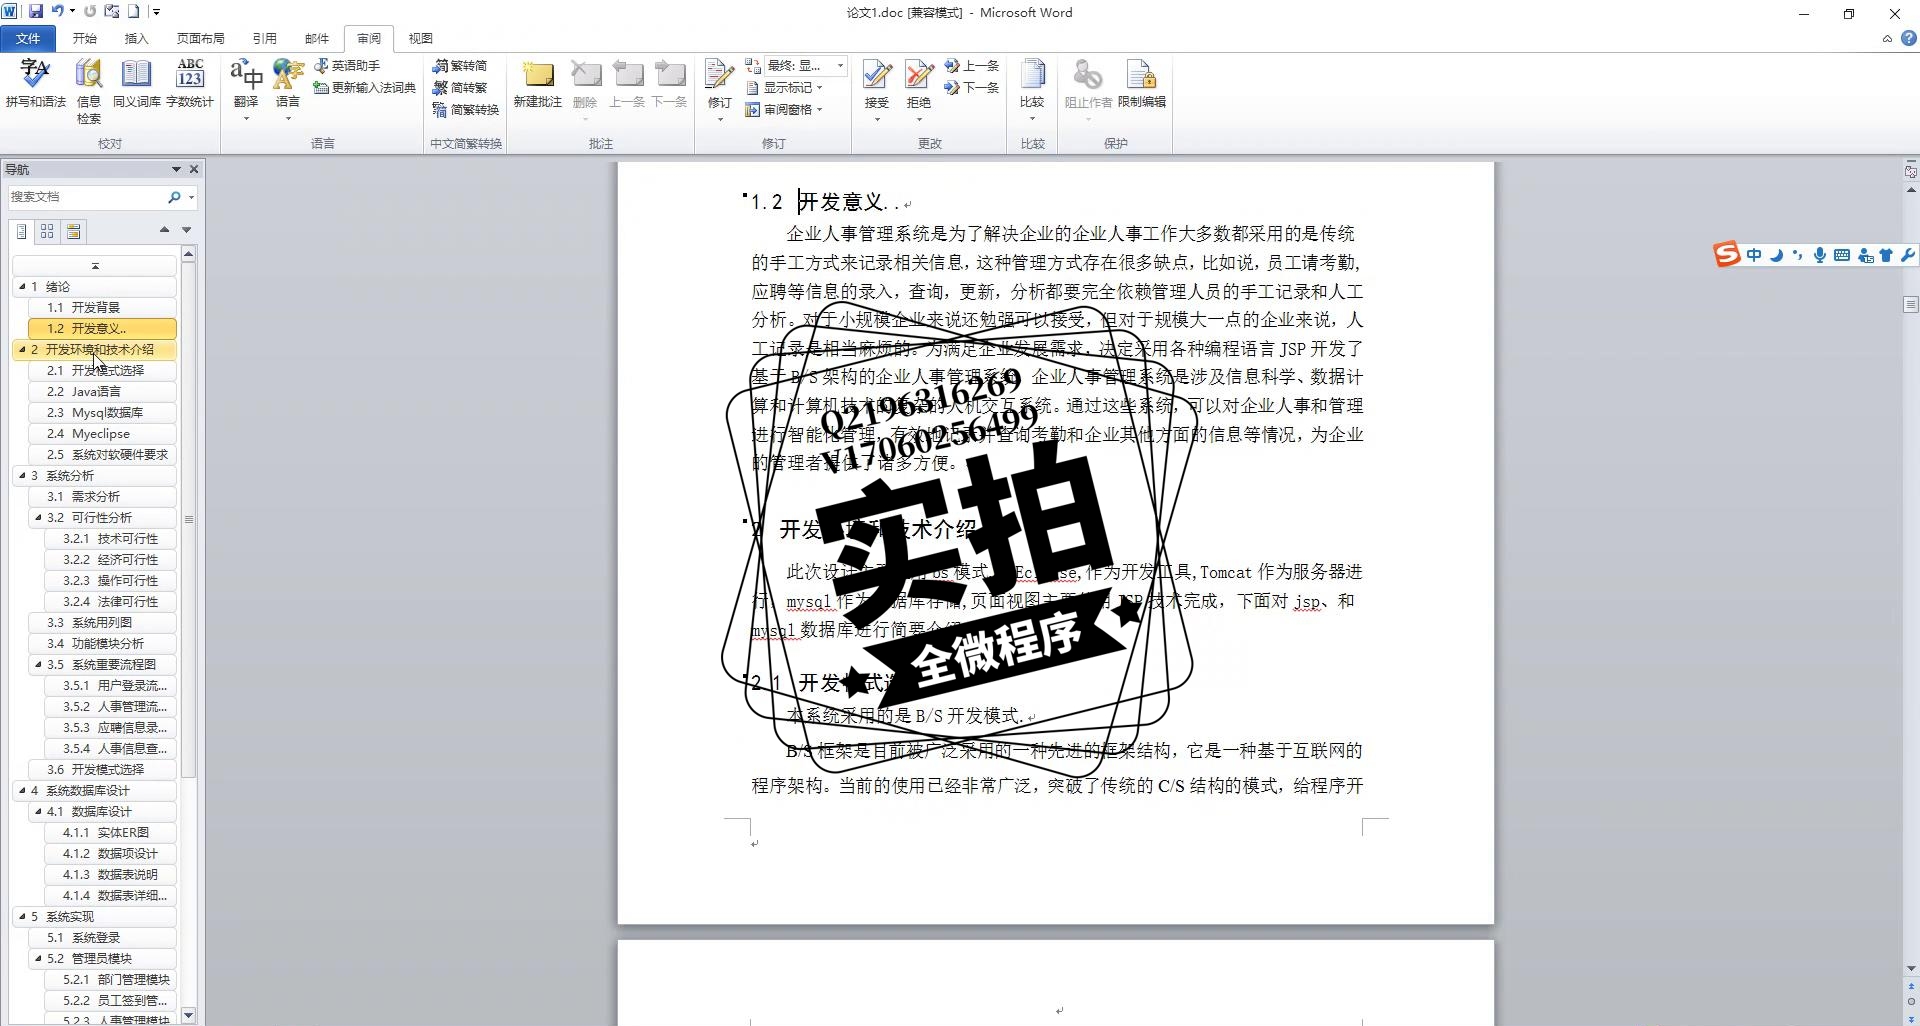1920x1026 pixels.
Task: Click document vertical scrollbar down arrow
Action: pos(1911,968)
